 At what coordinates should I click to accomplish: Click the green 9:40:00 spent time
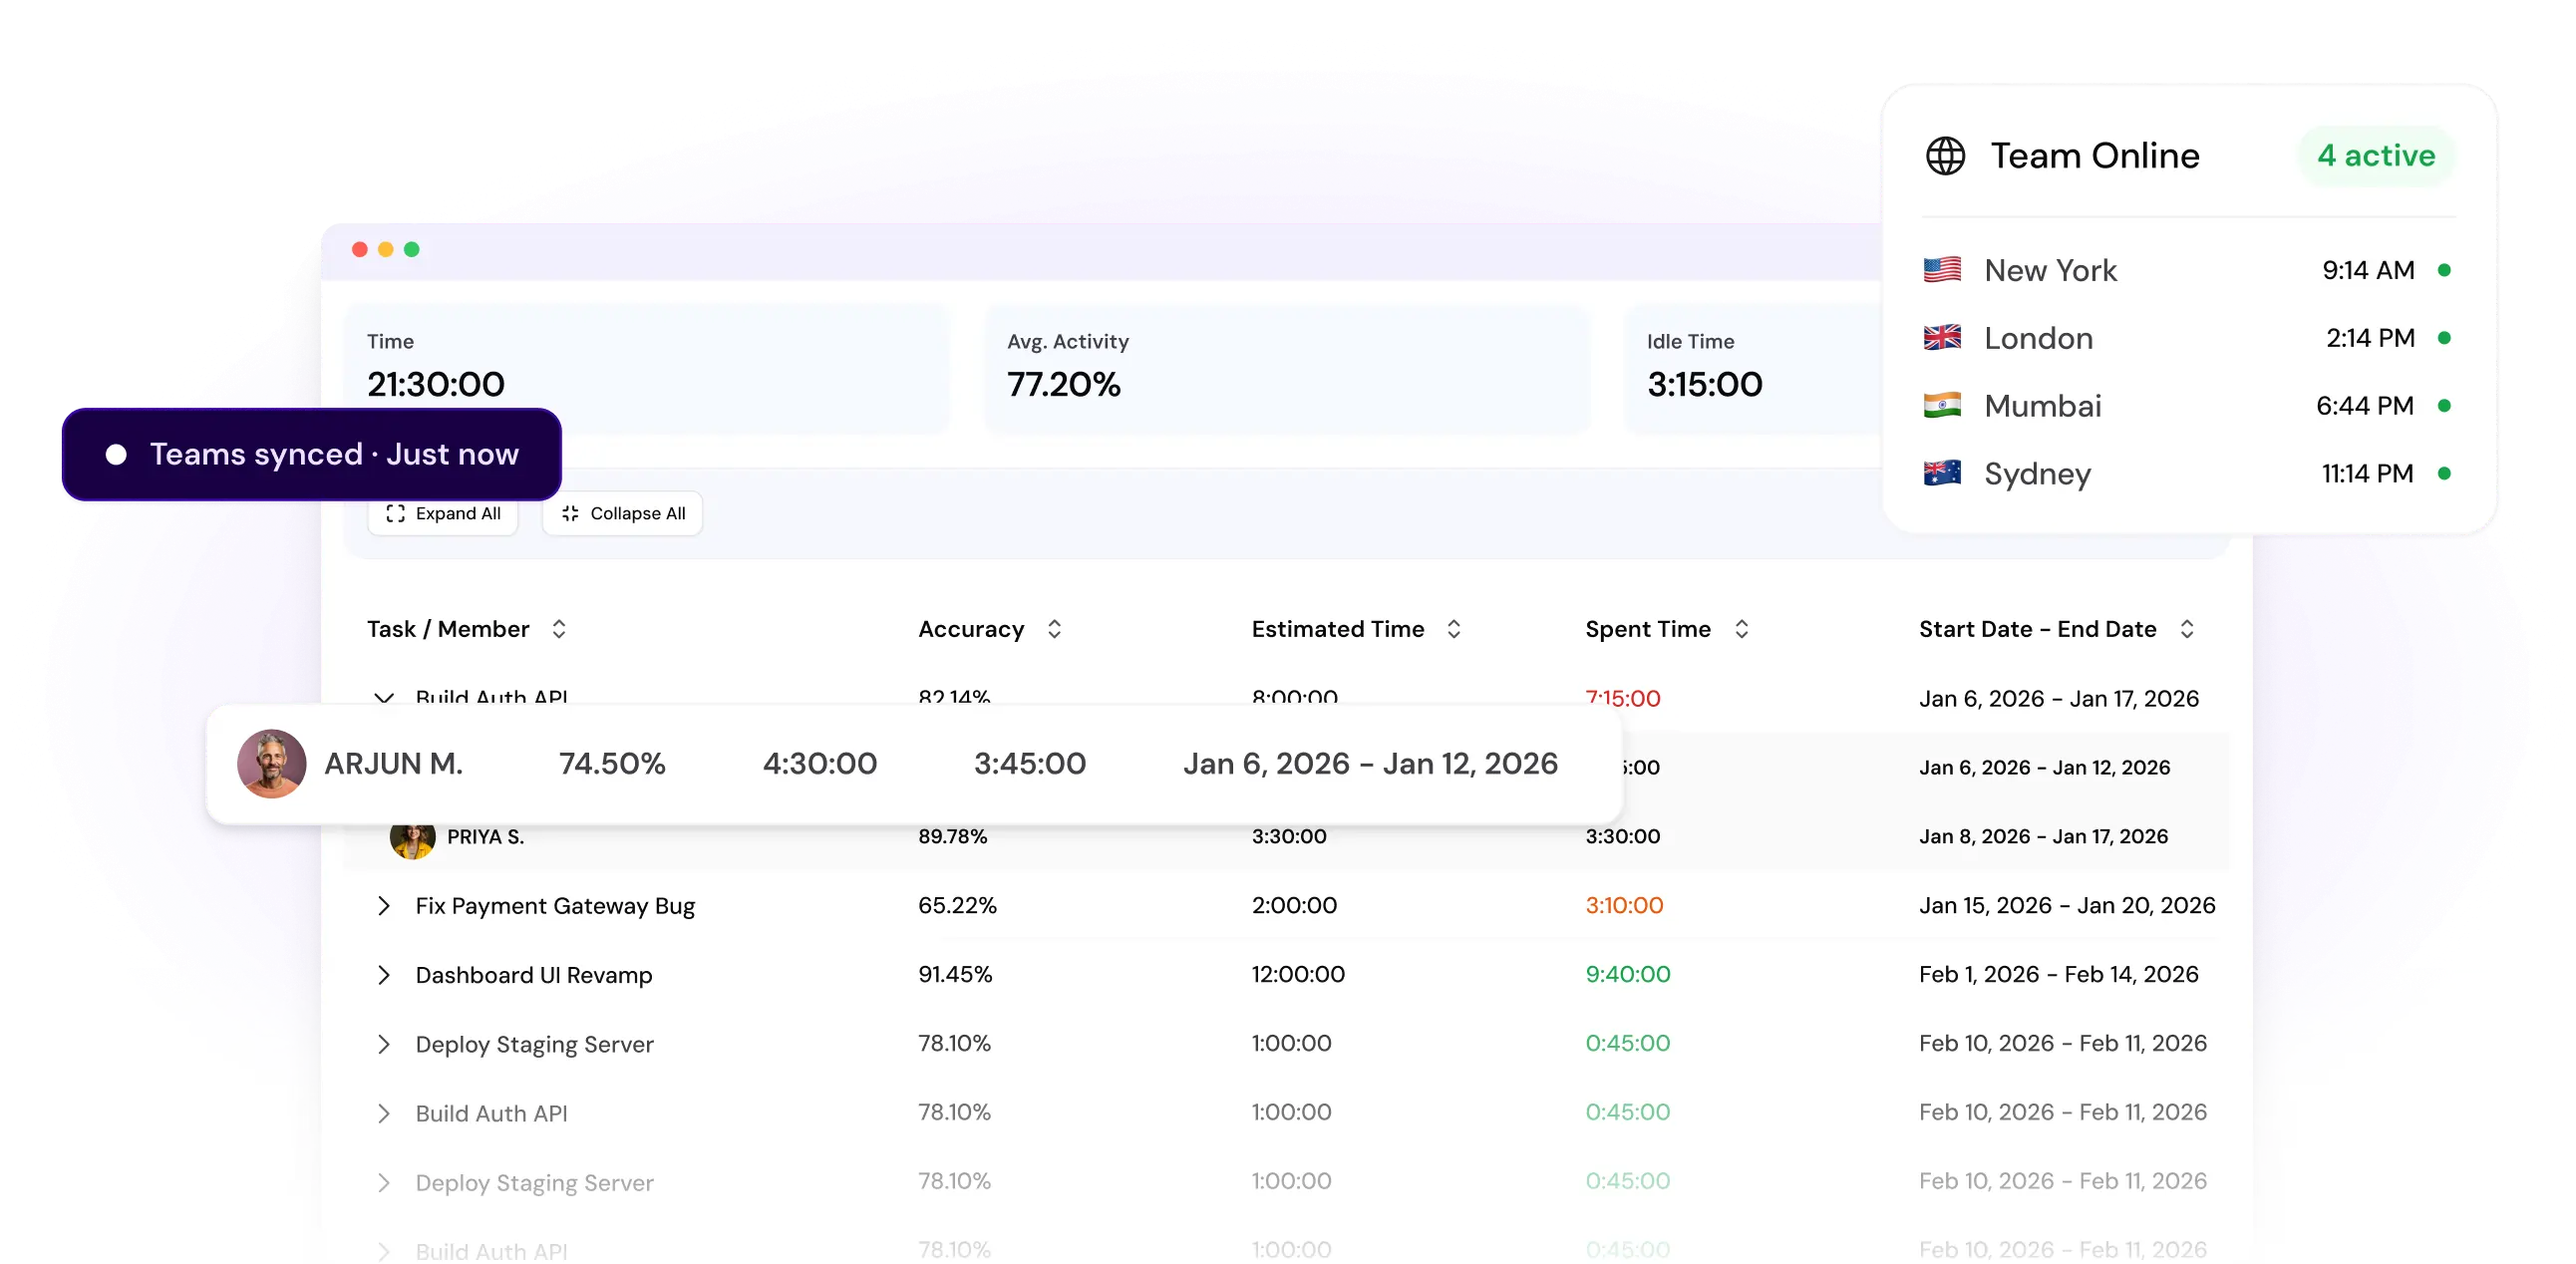pos(1627,974)
